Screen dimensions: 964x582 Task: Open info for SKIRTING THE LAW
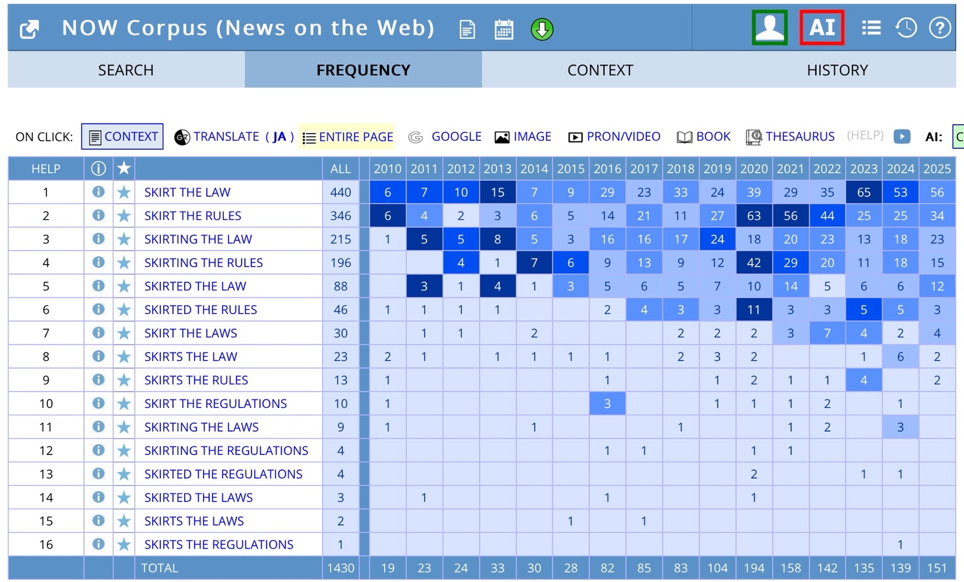(98, 238)
